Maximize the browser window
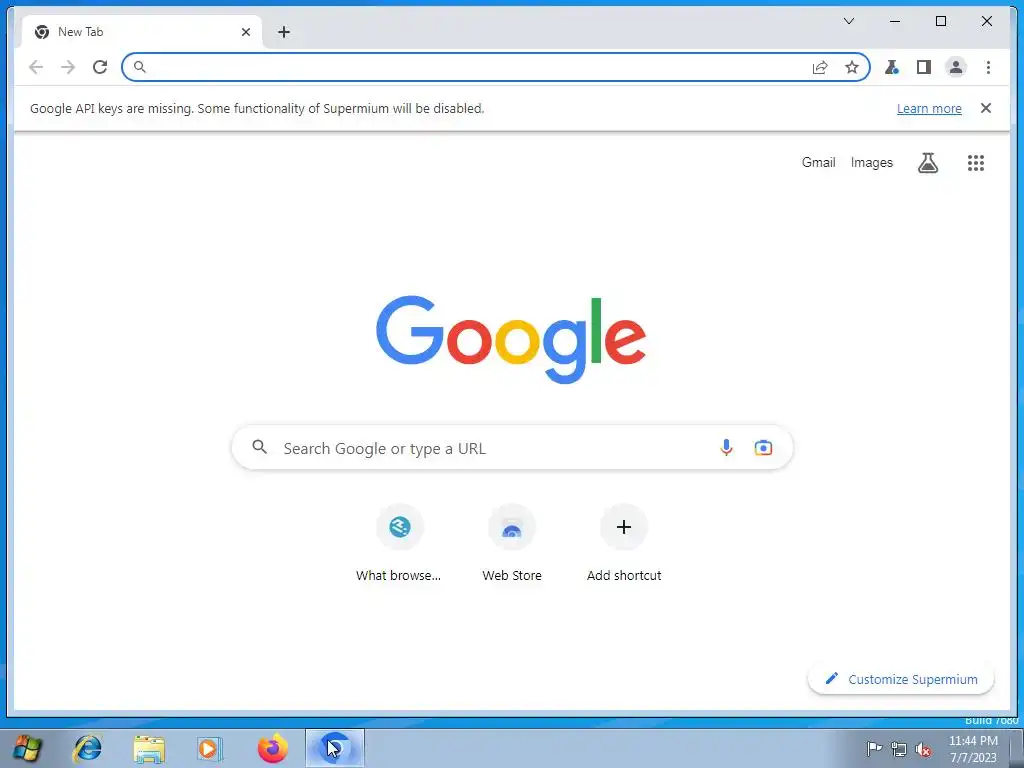This screenshot has width=1024, height=768. [940, 21]
